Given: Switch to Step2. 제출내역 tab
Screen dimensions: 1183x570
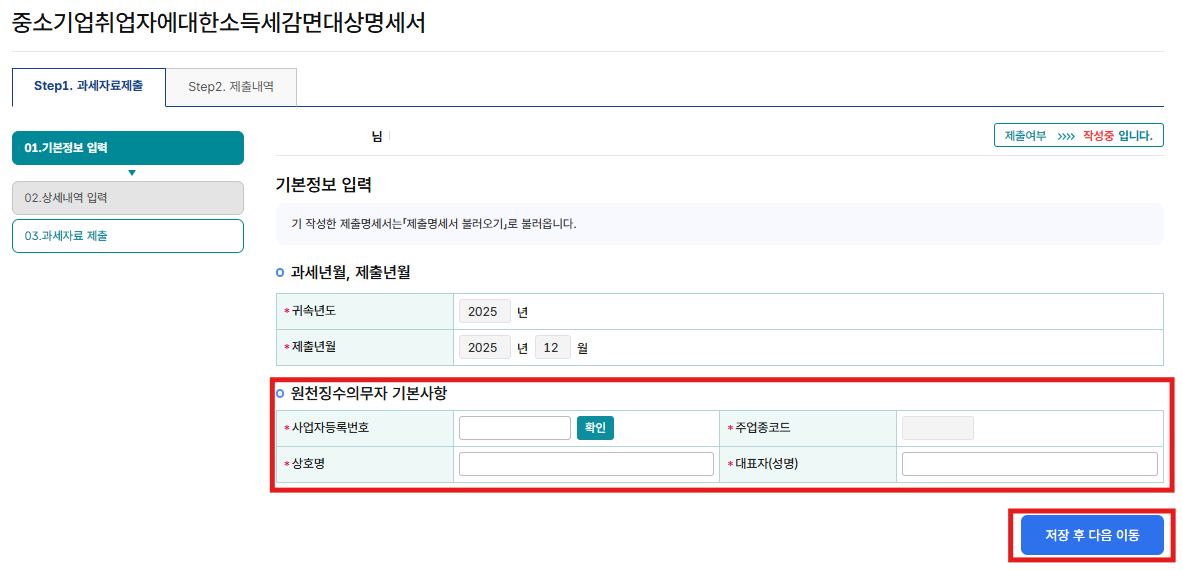Looking at the screenshot, I should coord(230,87).
